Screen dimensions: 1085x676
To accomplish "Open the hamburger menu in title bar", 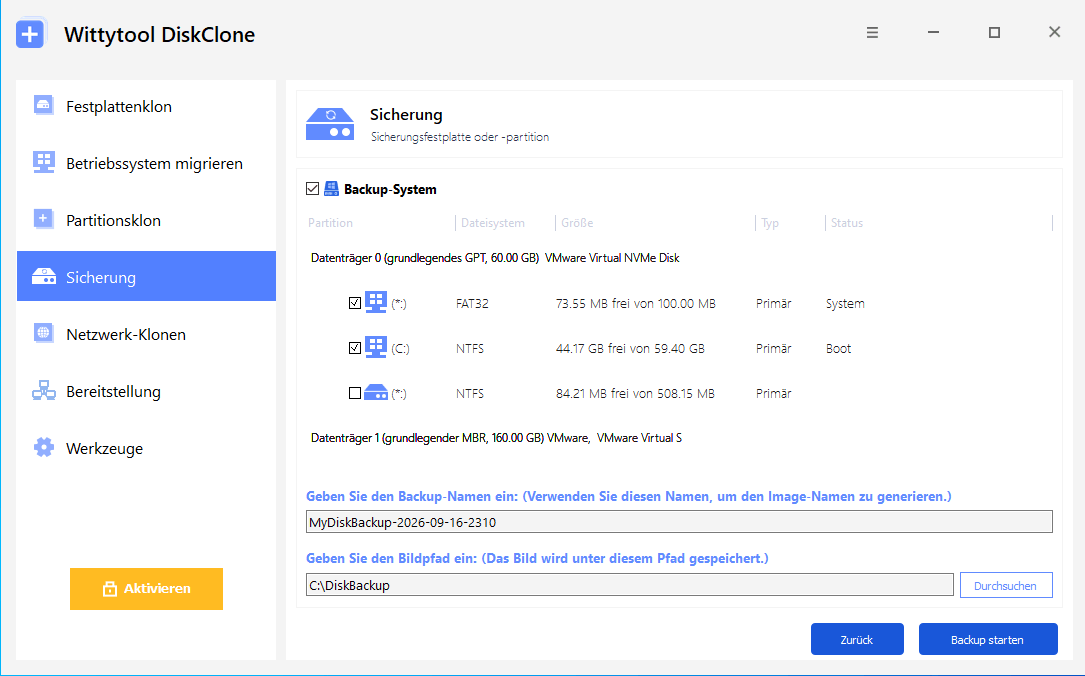I will [x=872, y=33].
